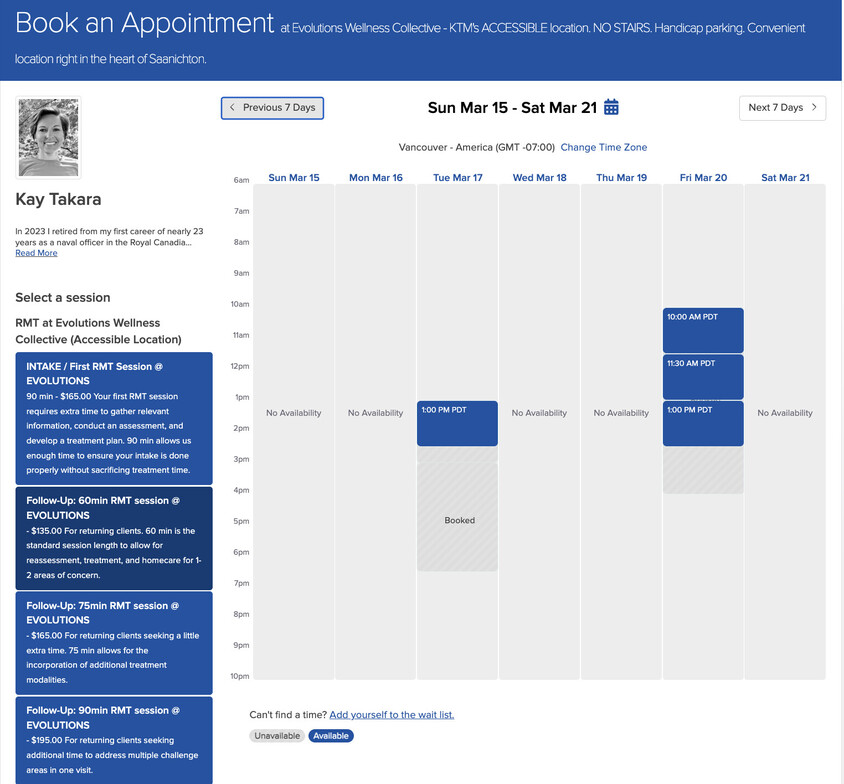Expand bio with Read More link
Image resolution: width=844 pixels, height=784 pixels.
pos(36,253)
